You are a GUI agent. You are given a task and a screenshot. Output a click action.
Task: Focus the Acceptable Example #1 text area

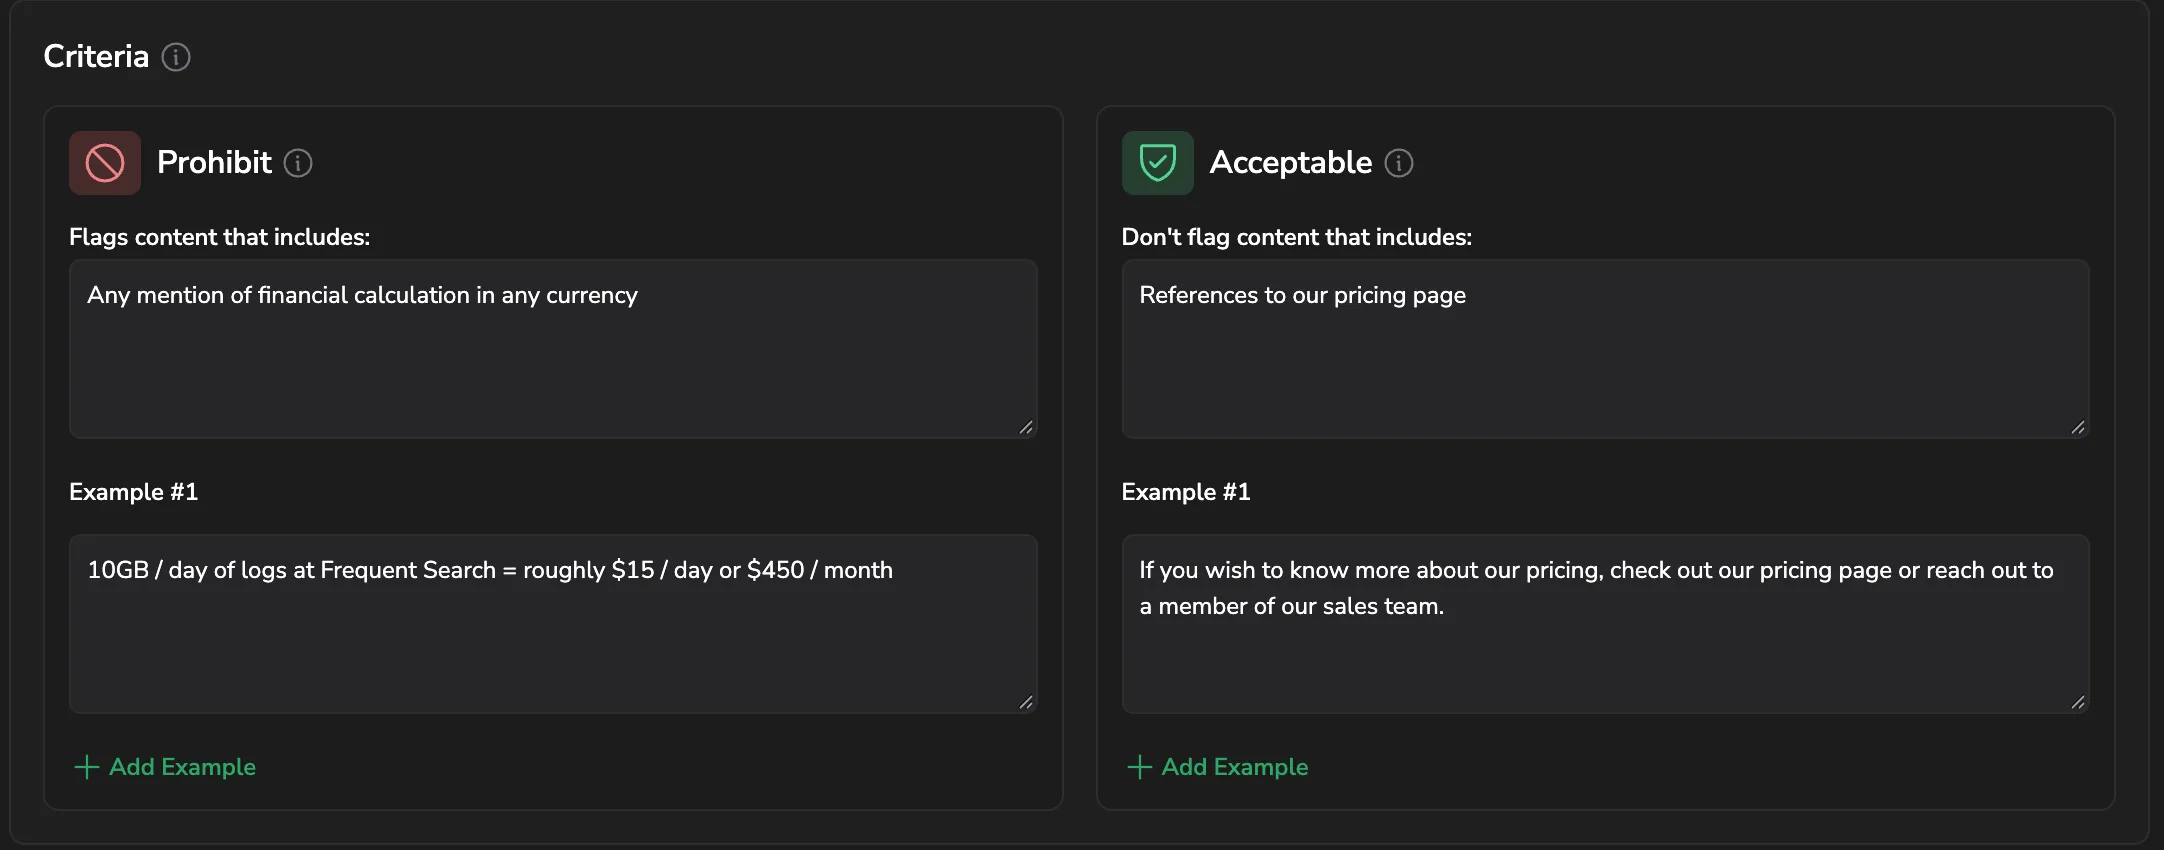[x=1605, y=624]
